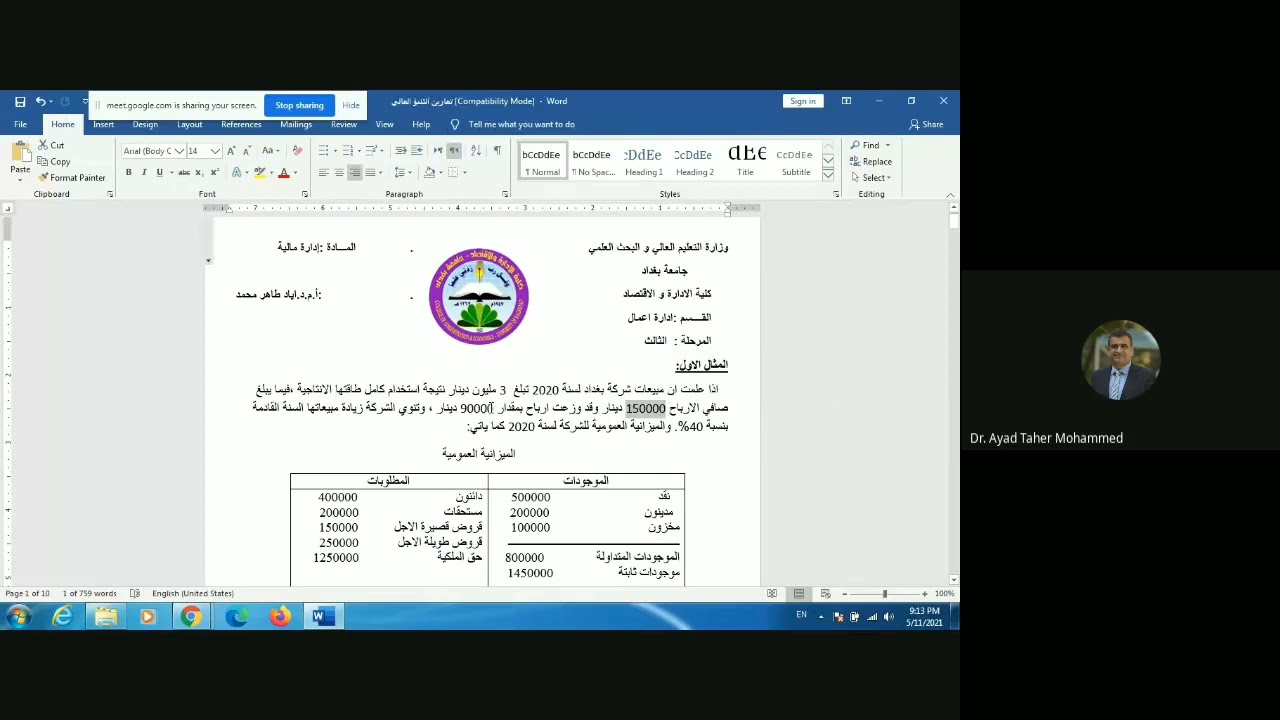The width and height of the screenshot is (1280, 720).
Task: Open the Select dropdown in Editing
Action: (871, 178)
